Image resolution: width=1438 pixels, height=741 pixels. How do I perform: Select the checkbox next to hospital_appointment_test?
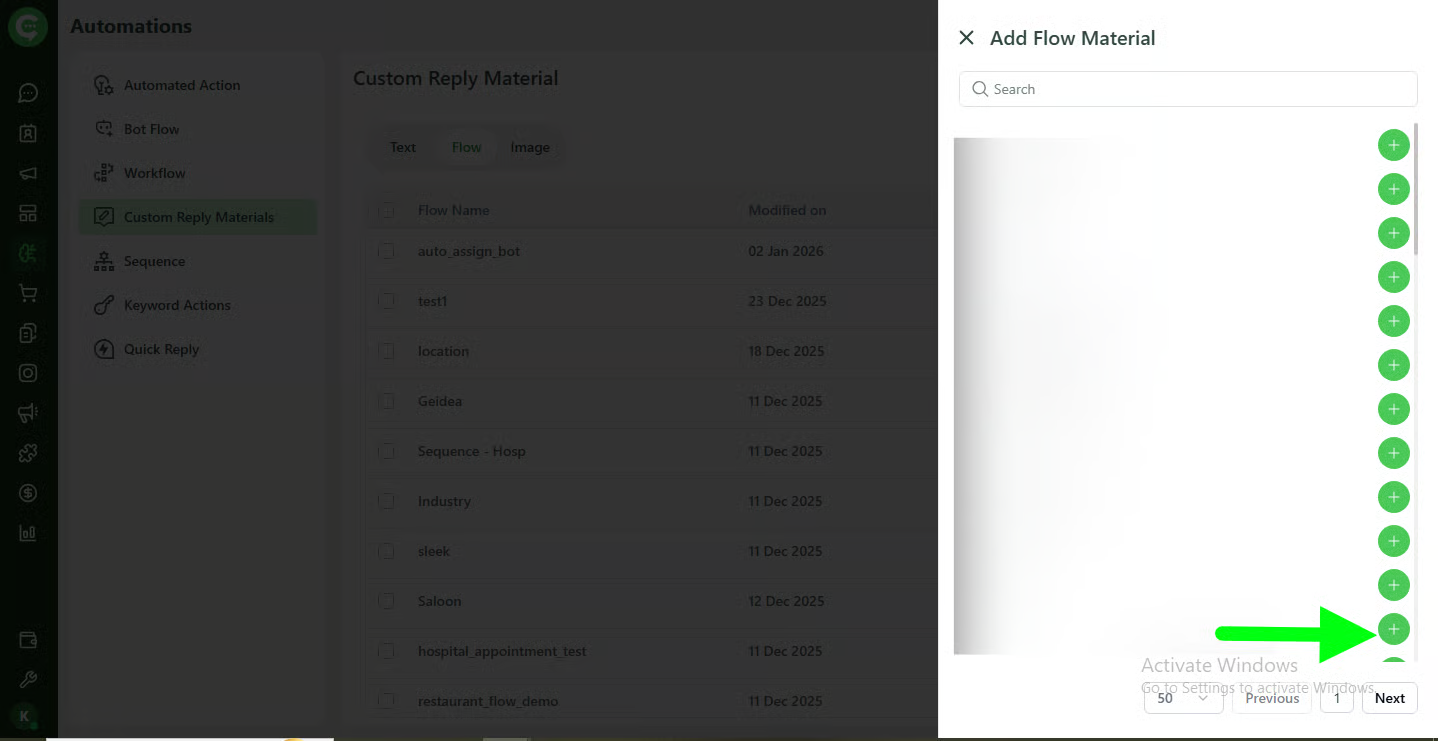coord(386,651)
